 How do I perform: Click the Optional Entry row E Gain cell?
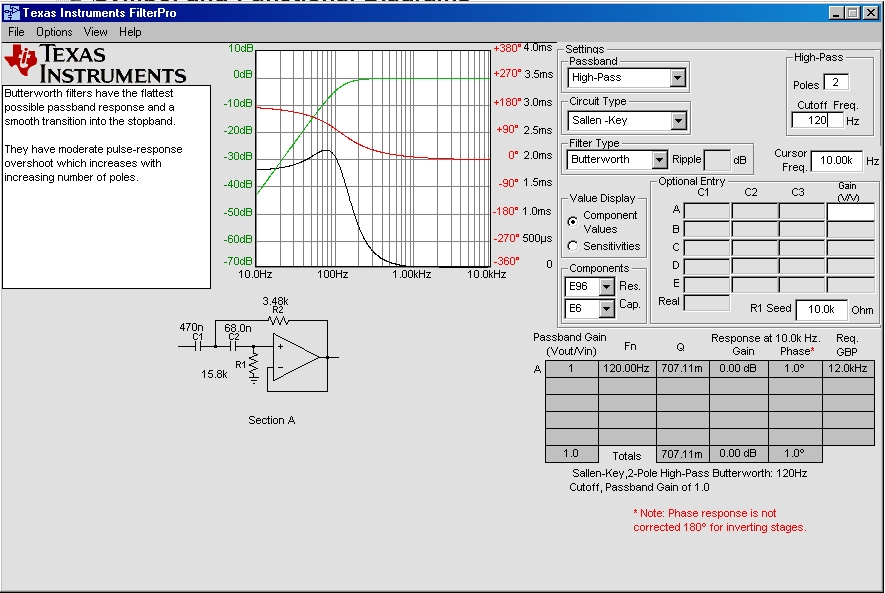(x=851, y=284)
